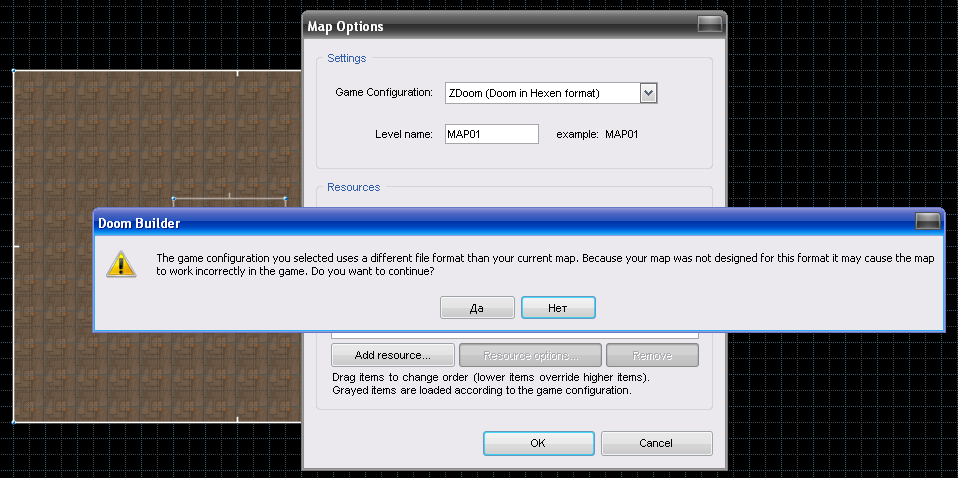
Task: Click OK in Map Options window
Action: pyautogui.click(x=538, y=443)
